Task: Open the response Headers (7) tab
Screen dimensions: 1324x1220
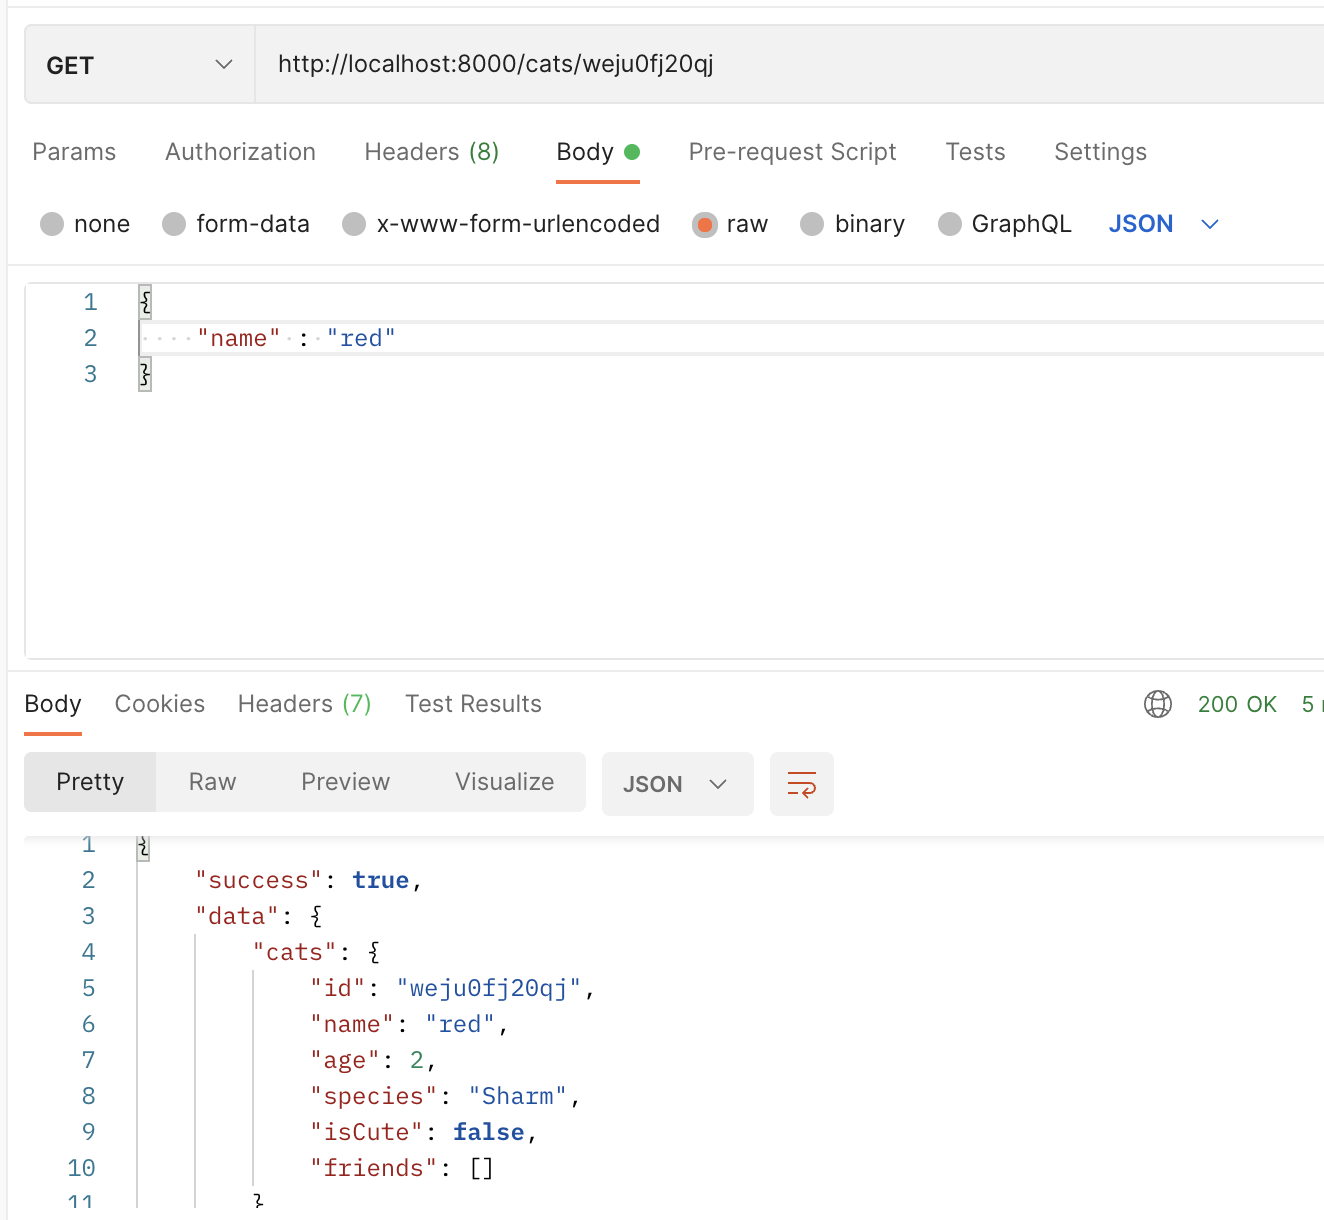Action: pos(304,704)
